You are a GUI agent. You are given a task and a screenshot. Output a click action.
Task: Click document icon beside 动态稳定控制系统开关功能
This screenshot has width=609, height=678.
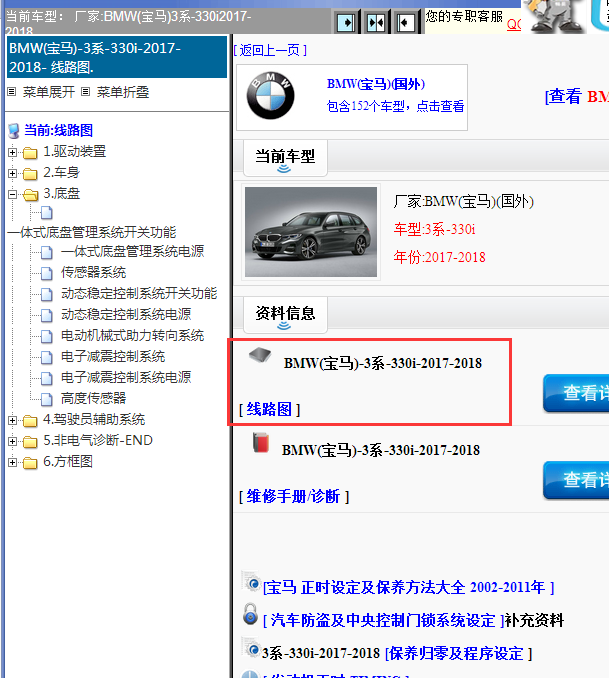(47, 294)
